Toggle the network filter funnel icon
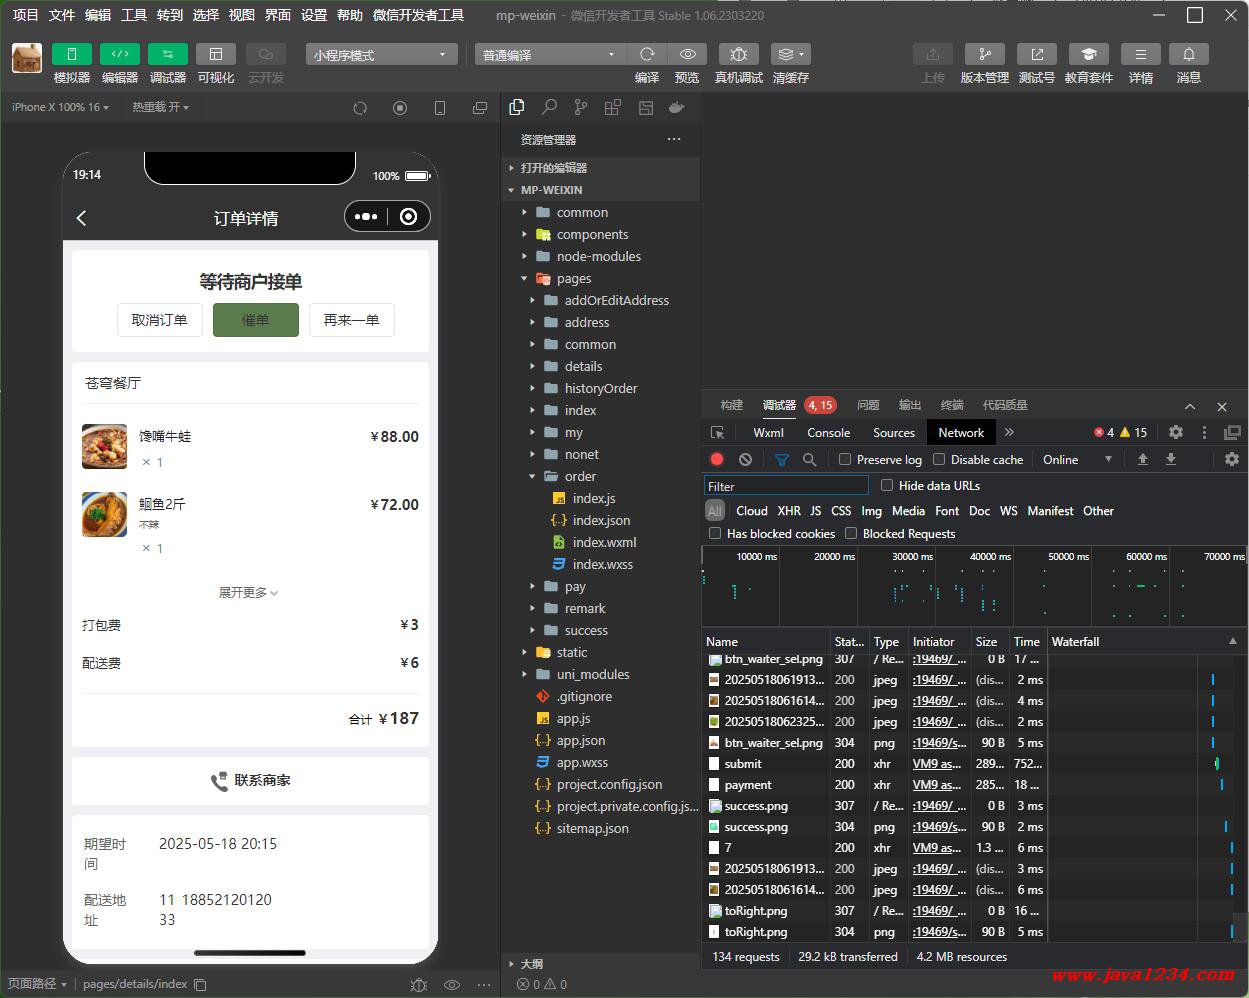 click(x=782, y=460)
